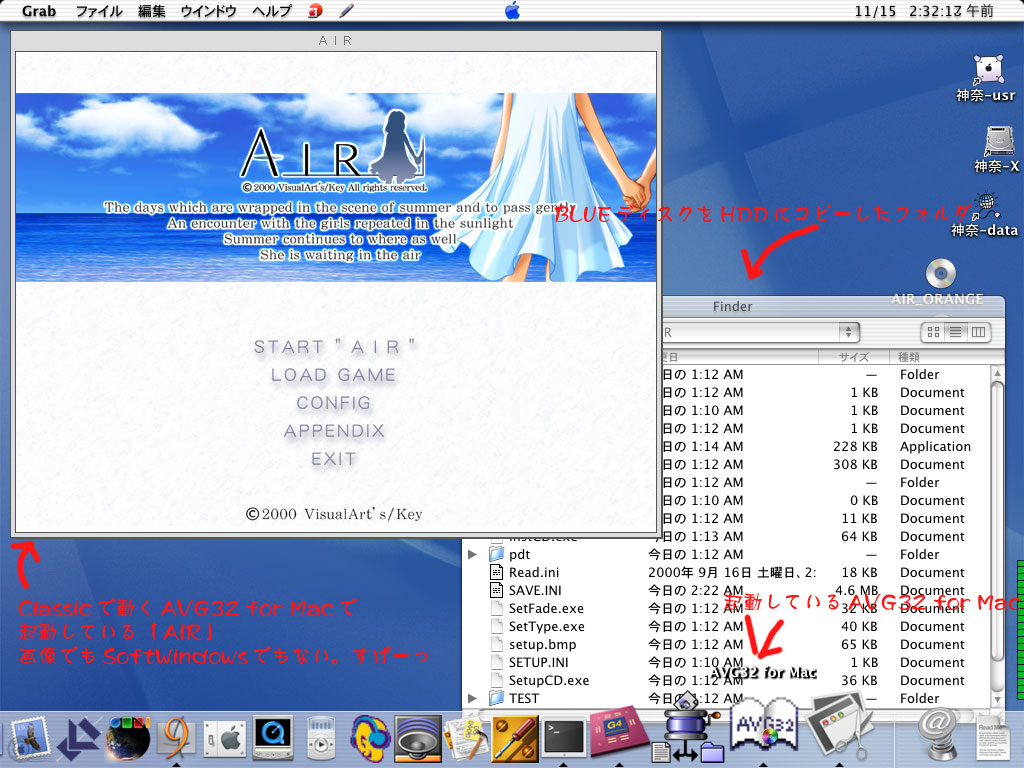Click the screwdriver utility Dock icon
This screenshot has width=1024, height=768.
(515, 738)
